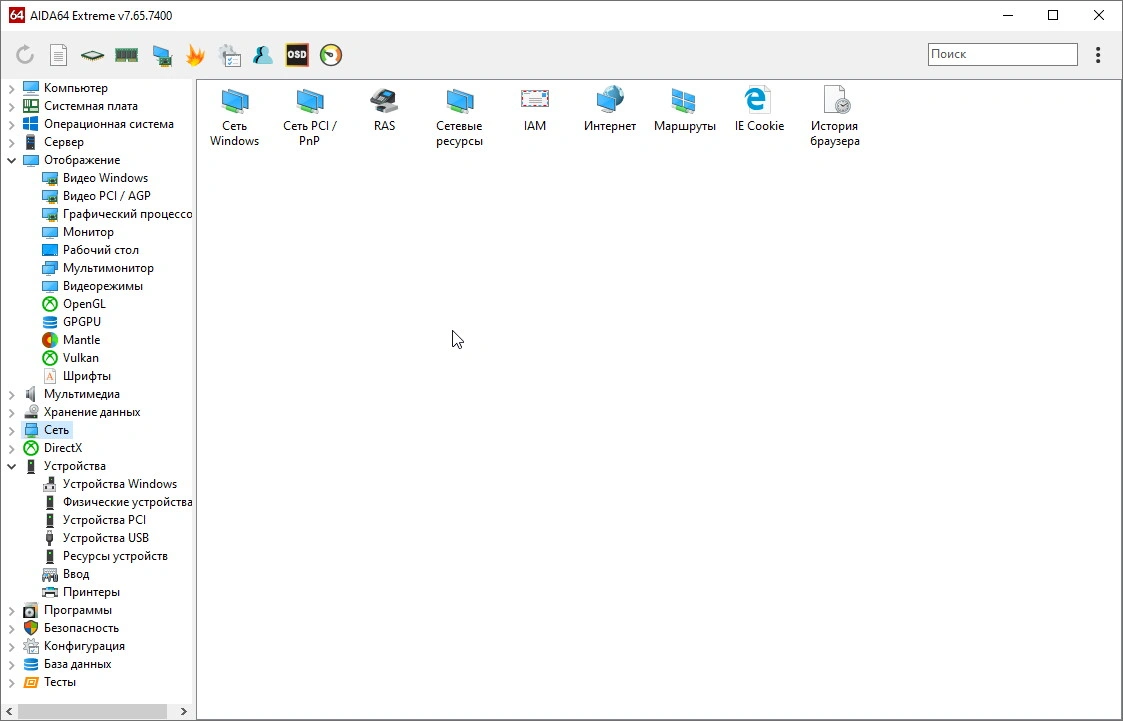Open the IAM mail icon
1123x721 pixels.
(x=535, y=109)
